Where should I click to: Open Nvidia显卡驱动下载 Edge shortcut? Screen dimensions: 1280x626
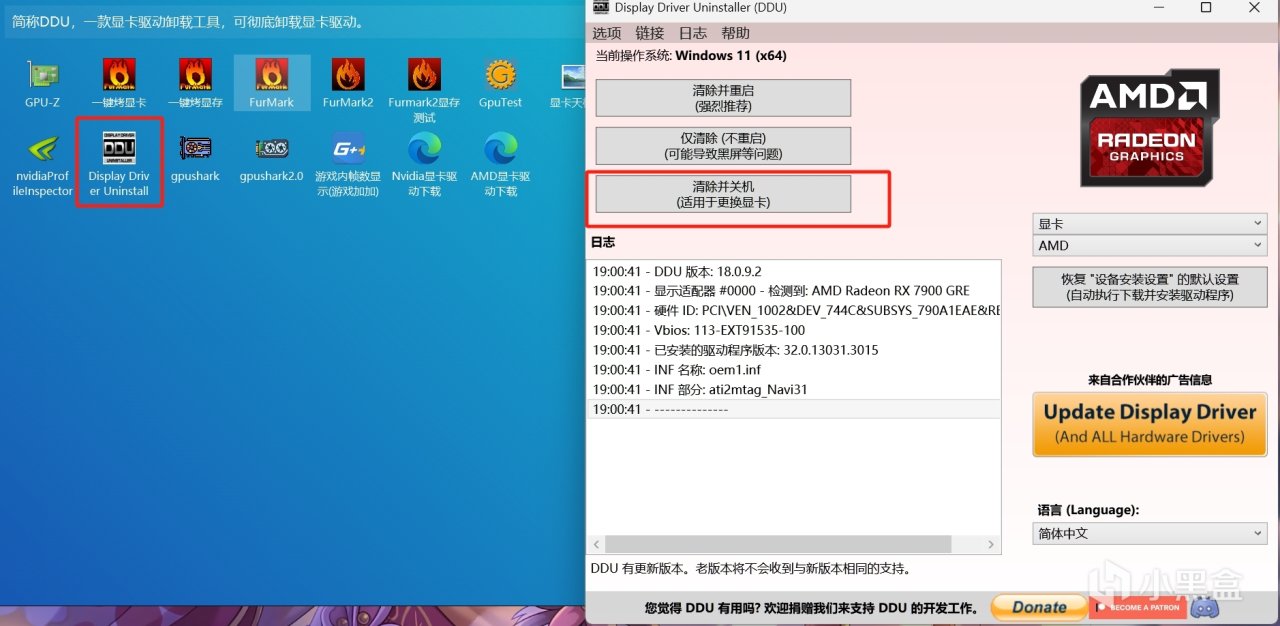tap(424, 165)
